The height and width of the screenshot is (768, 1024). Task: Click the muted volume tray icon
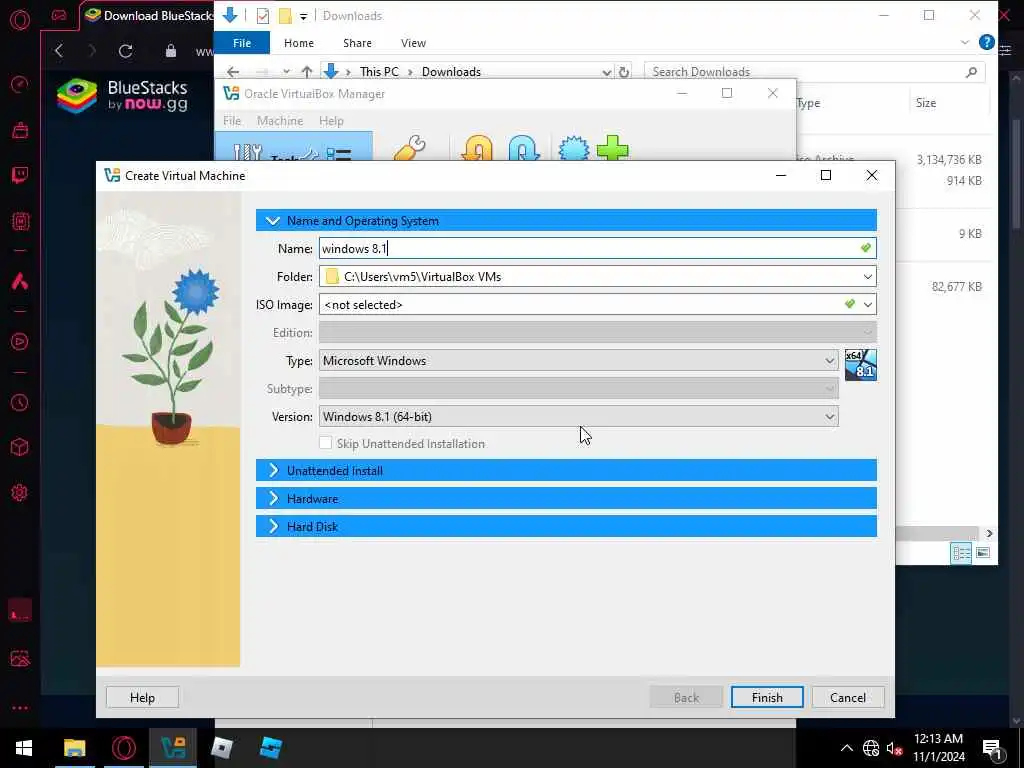point(894,748)
